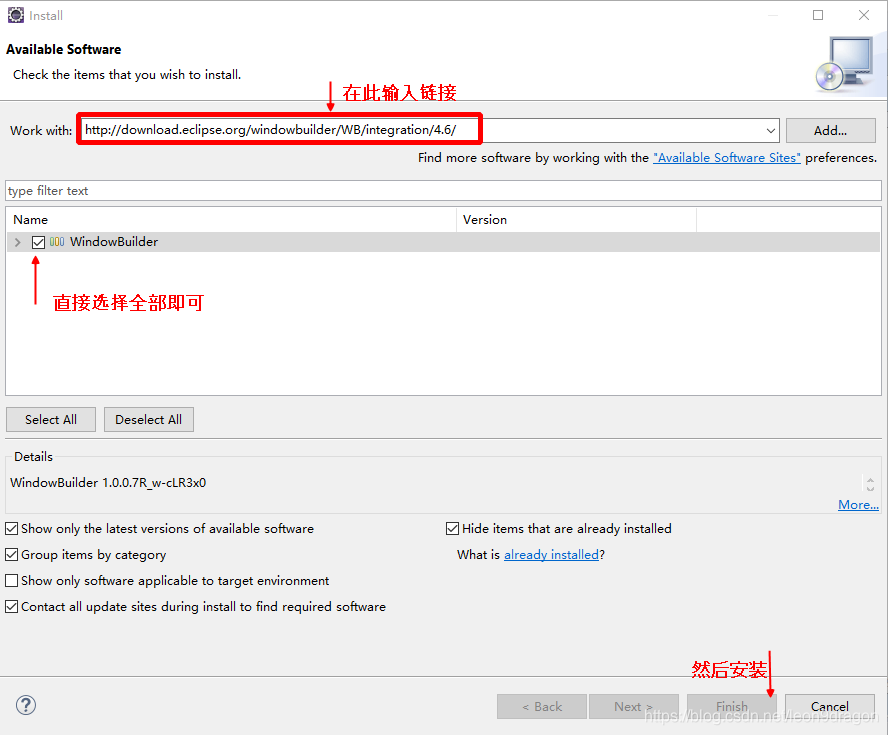Click the Work with URL input field
888x735 pixels.
tap(430, 131)
